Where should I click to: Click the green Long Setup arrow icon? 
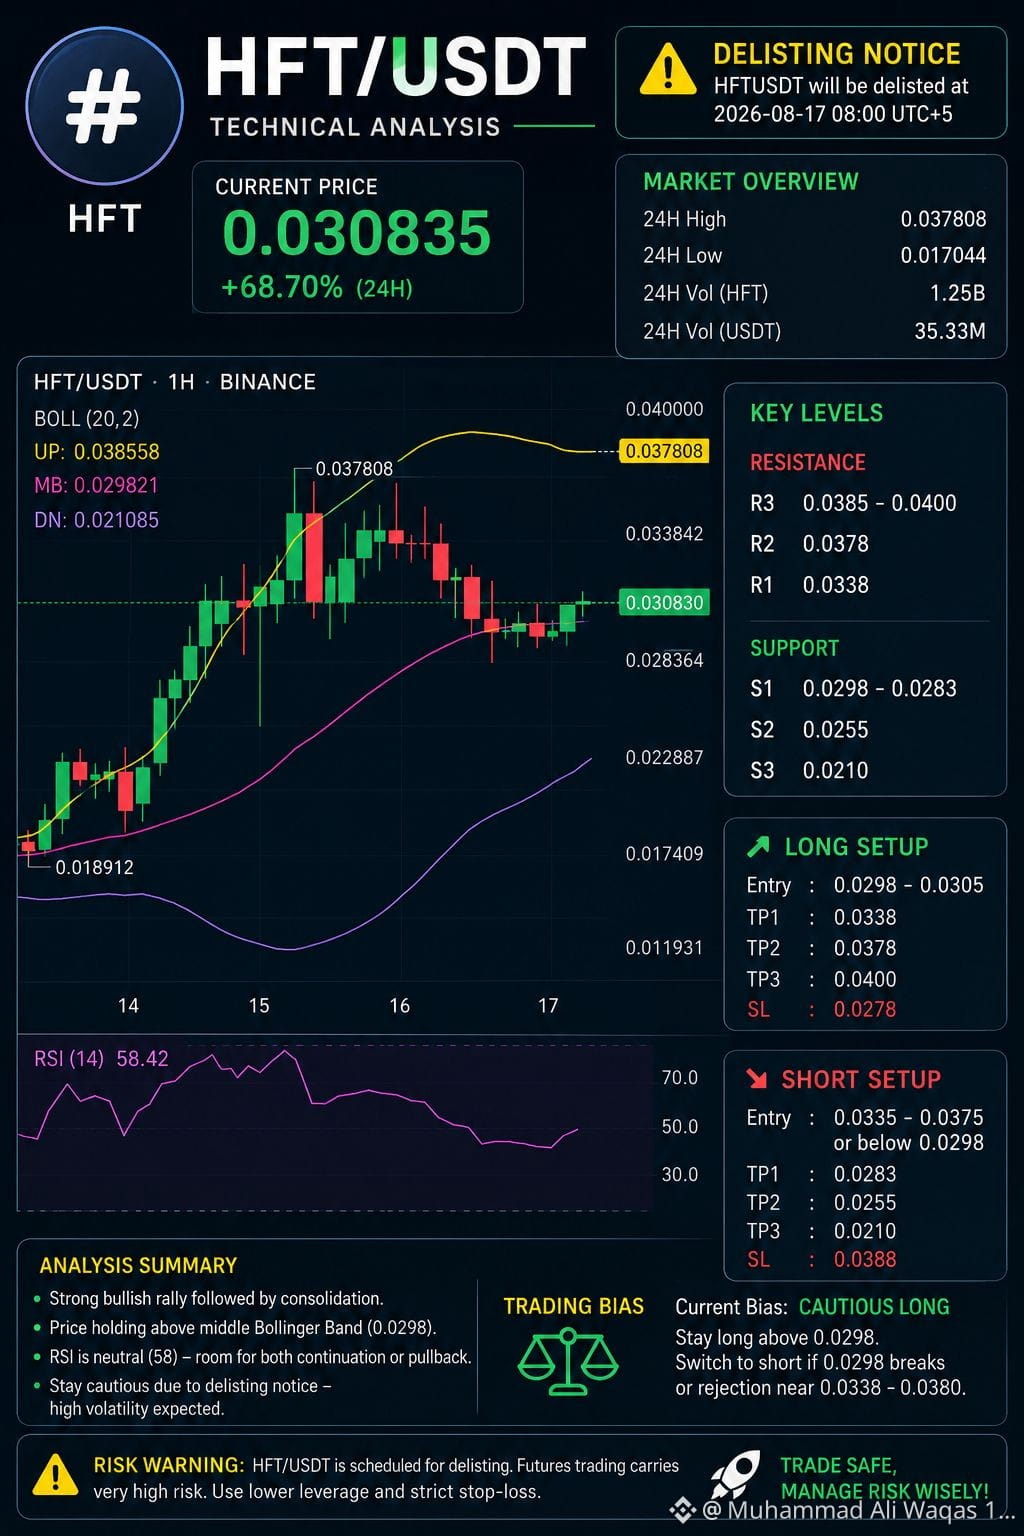[x=758, y=847]
